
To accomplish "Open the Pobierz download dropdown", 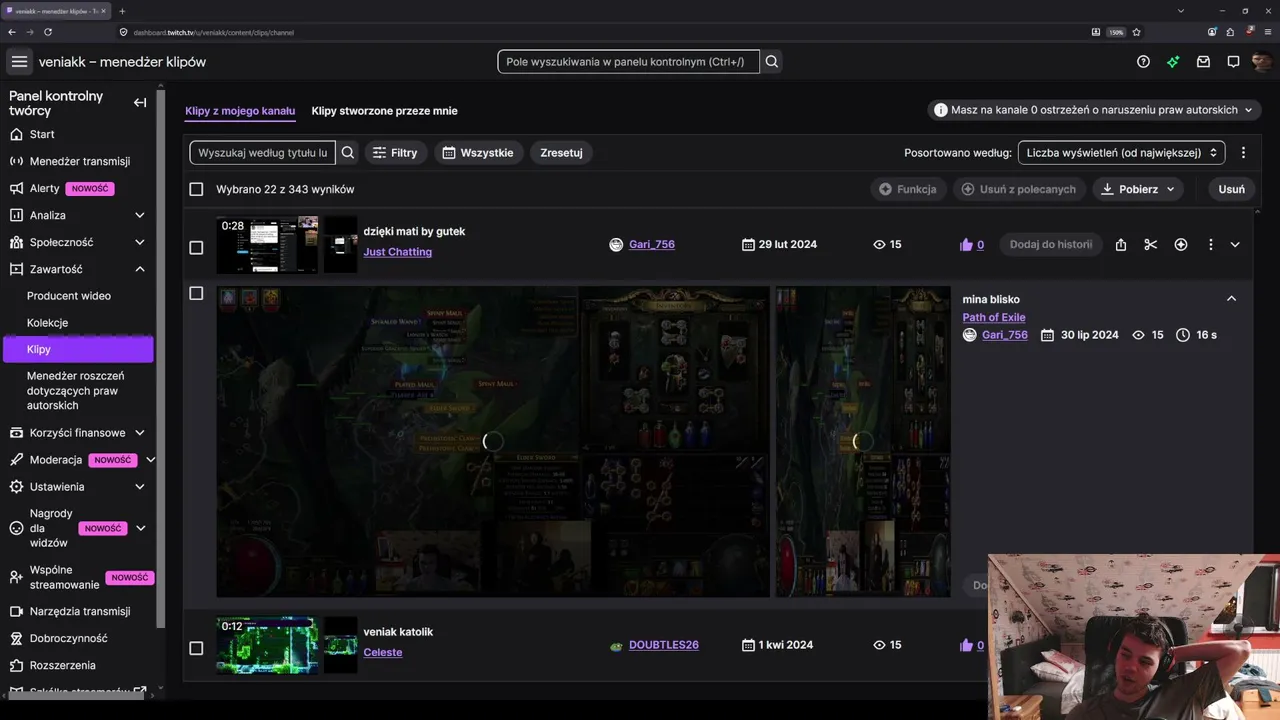I will point(1138,189).
